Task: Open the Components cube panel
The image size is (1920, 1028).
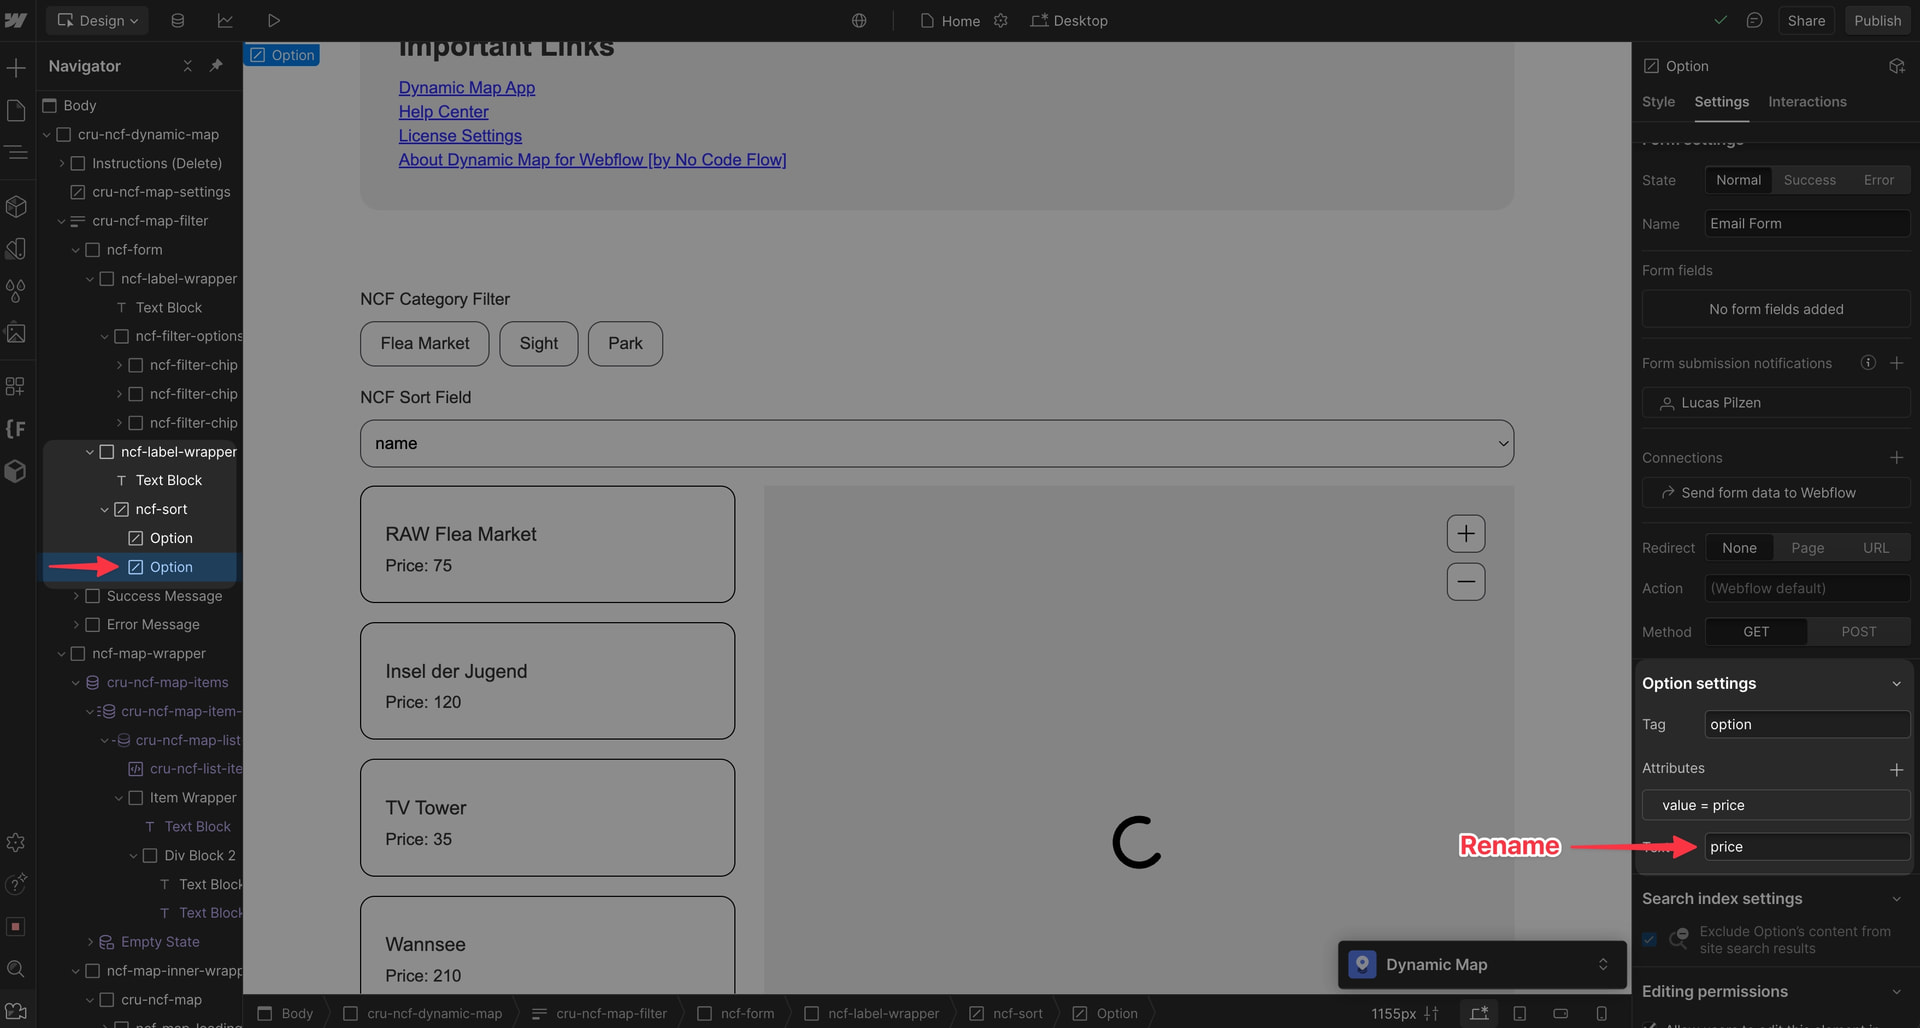Action: click(16, 206)
